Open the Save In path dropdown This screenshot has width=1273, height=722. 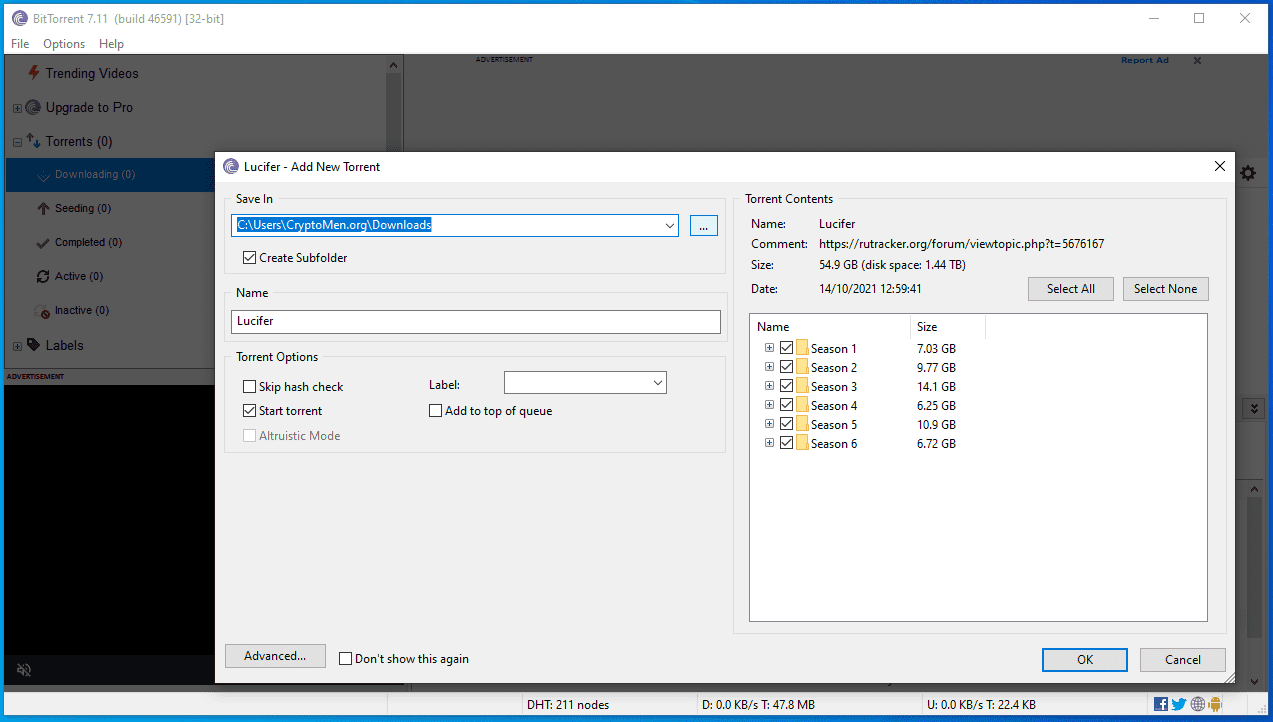point(669,225)
